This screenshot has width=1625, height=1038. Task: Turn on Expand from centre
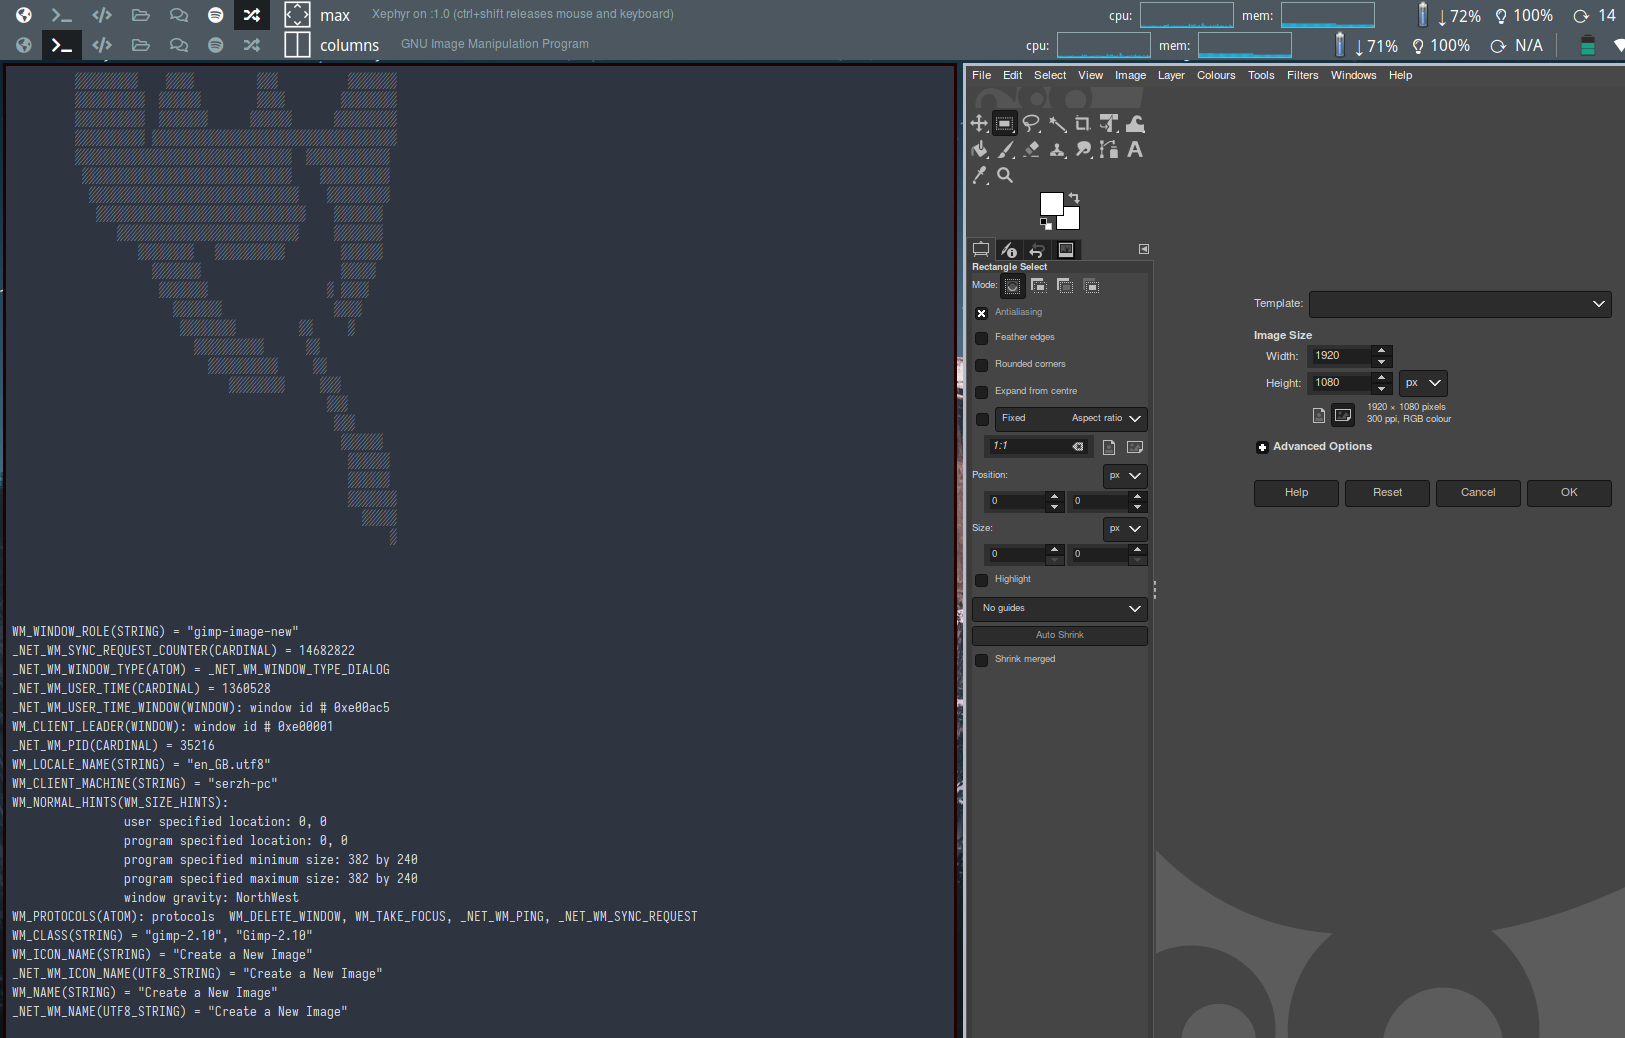point(980,392)
